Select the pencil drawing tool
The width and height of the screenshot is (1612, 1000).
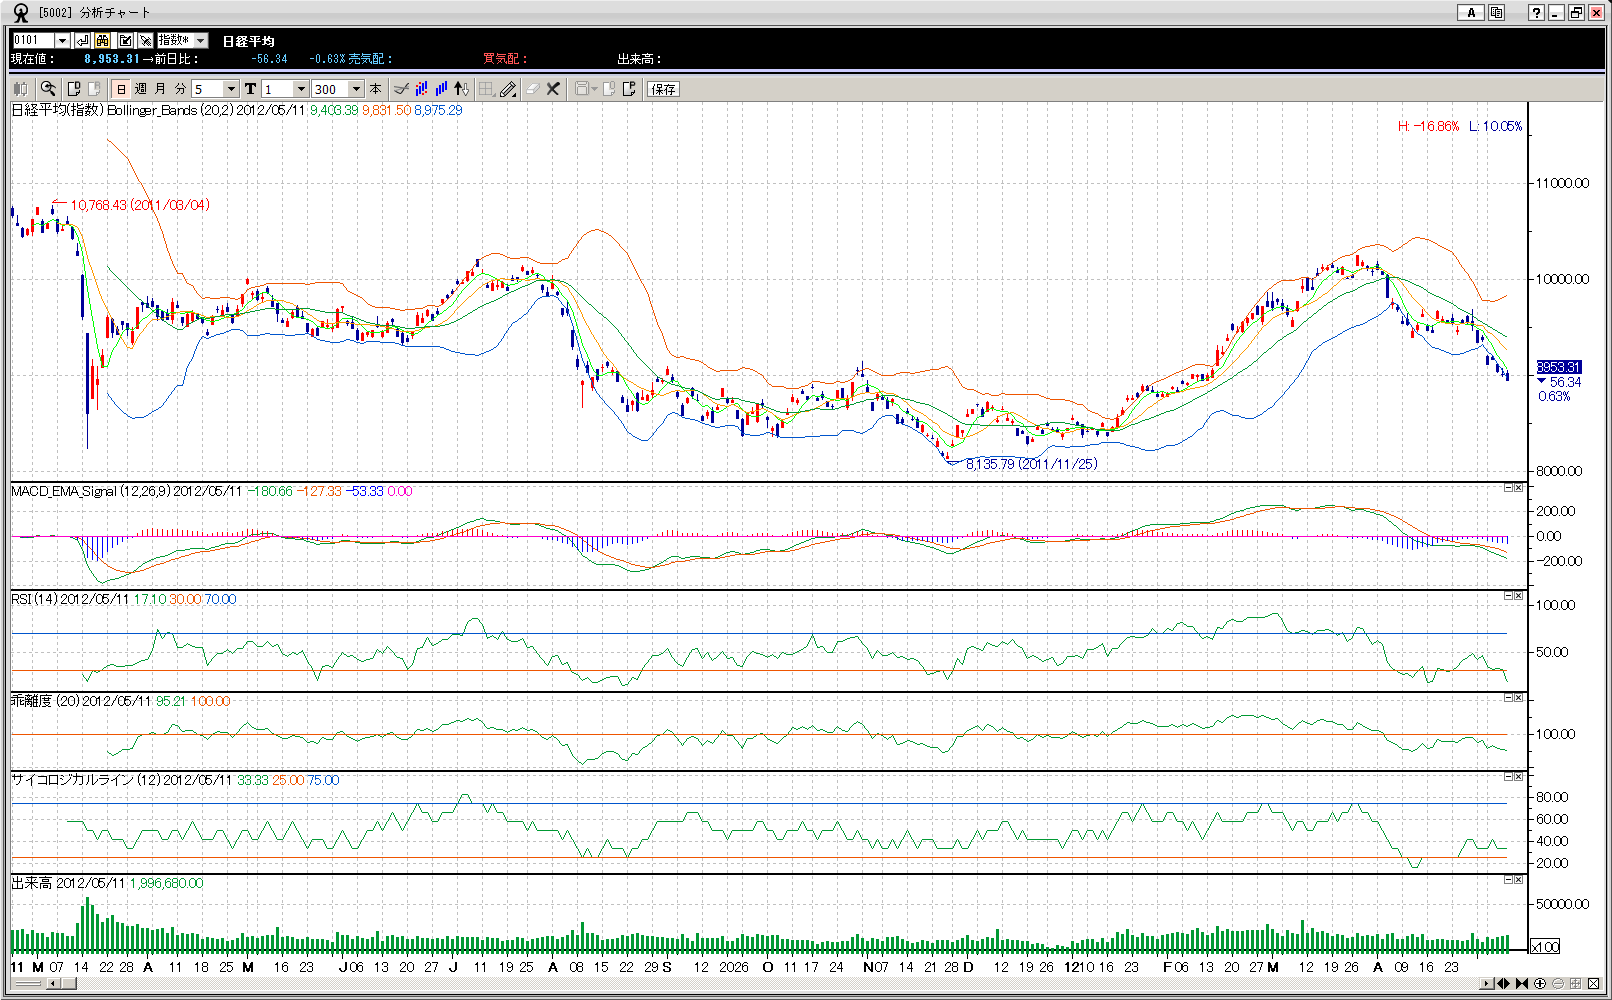point(508,89)
